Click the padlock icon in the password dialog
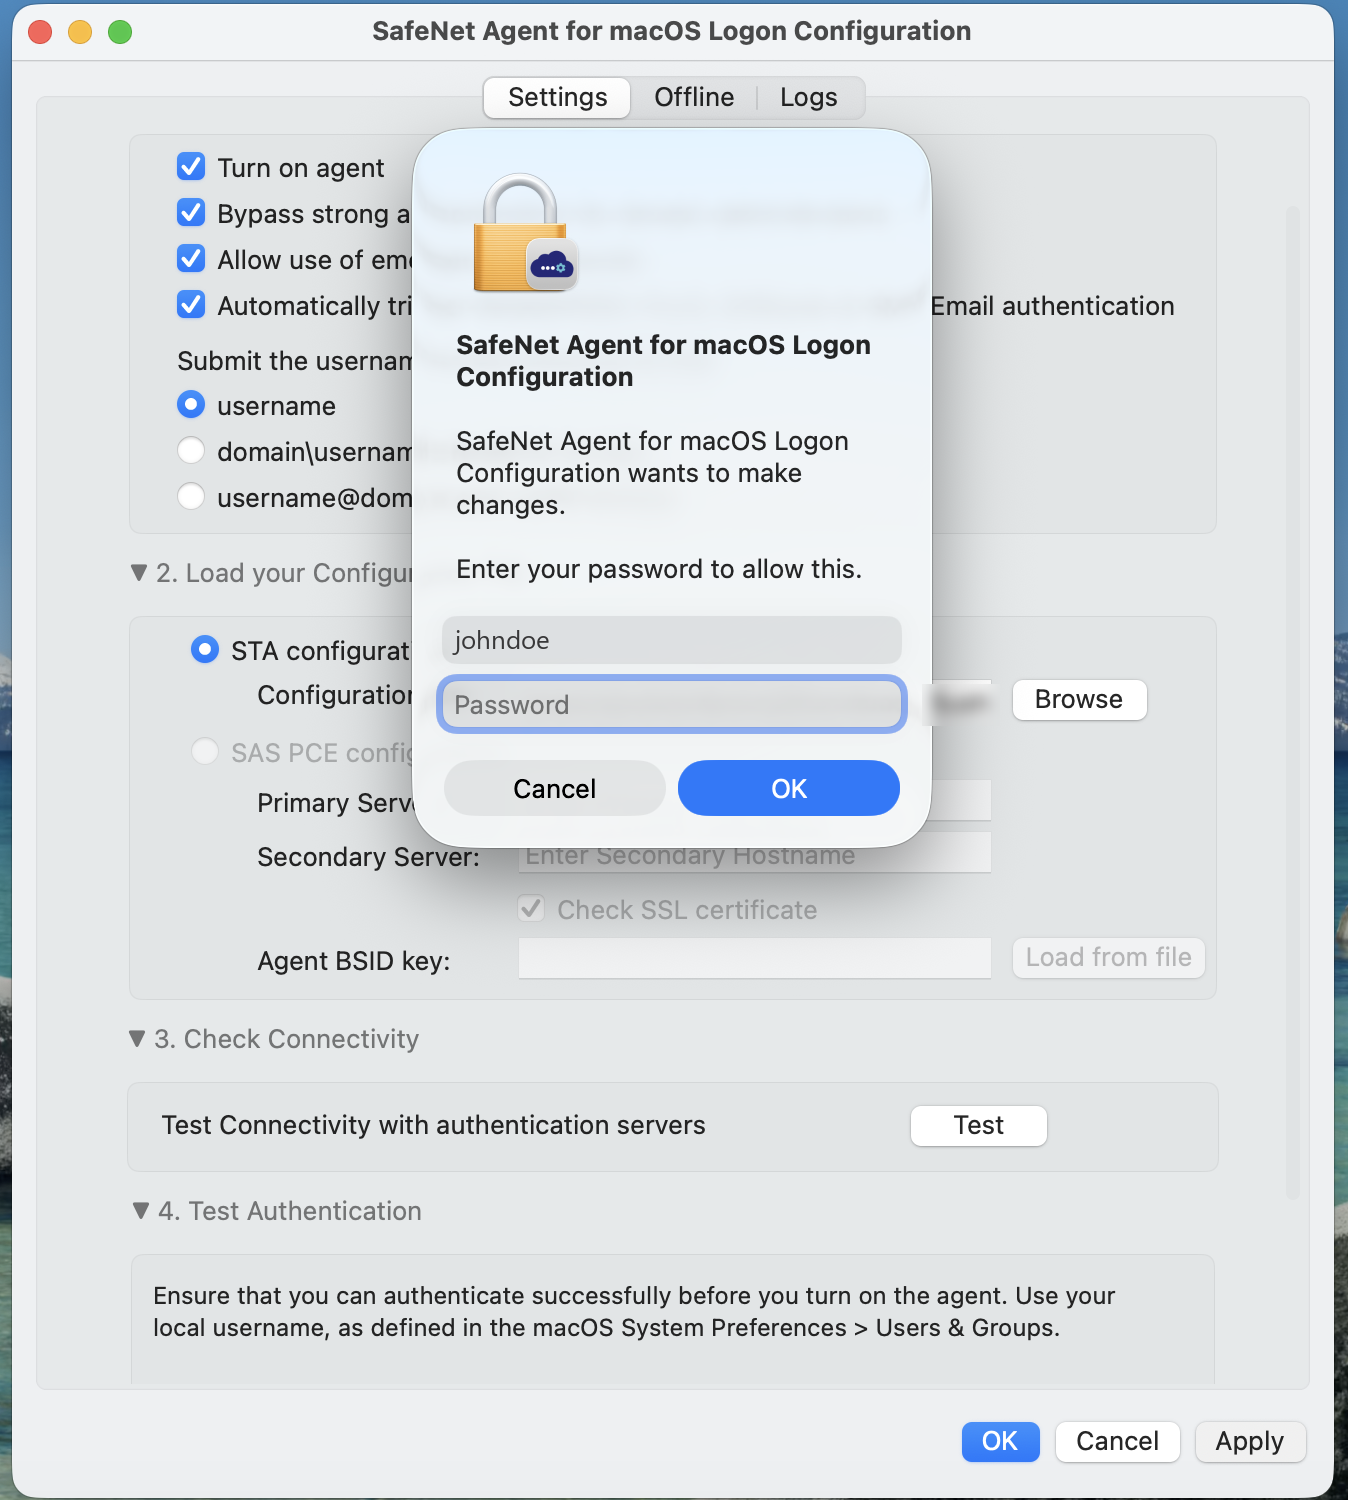This screenshot has width=1348, height=1500. 524,233
